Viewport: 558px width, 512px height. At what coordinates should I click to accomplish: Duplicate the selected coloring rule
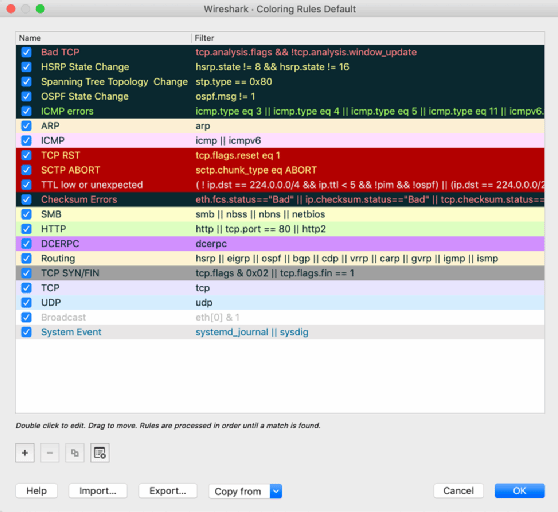coord(75,453)
